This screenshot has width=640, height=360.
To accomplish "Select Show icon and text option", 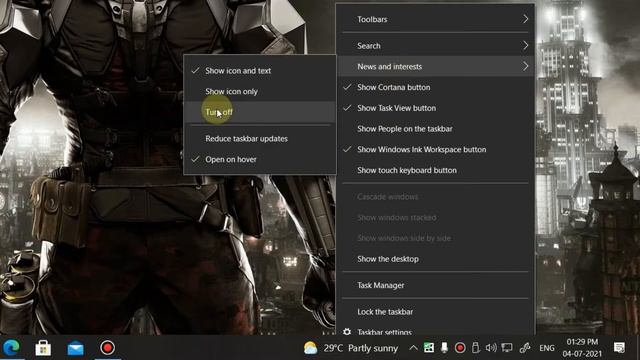I will pos(260,71).
